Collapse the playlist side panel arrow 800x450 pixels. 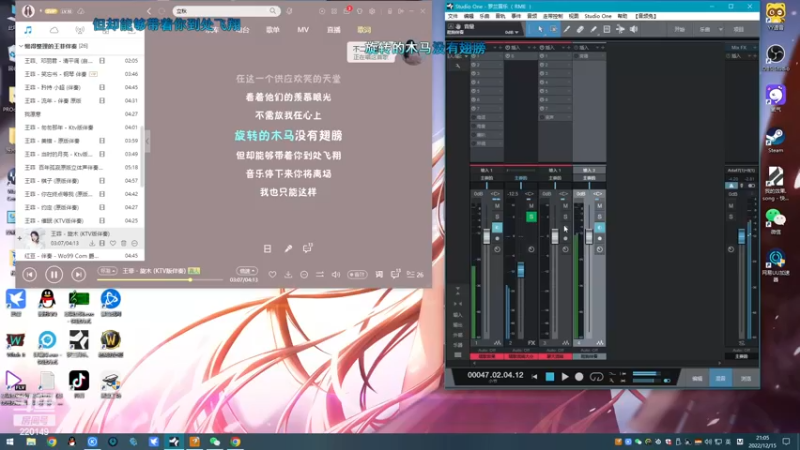[x=147, y=141]
